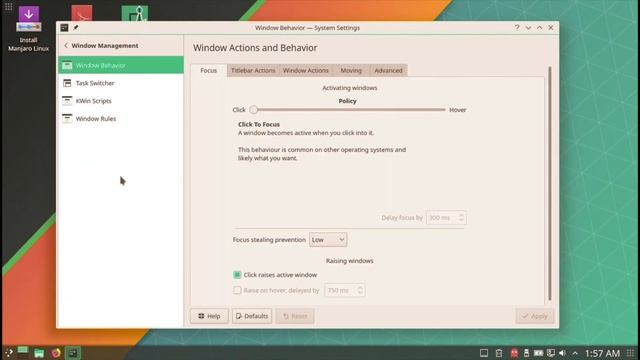Open the red PDF desktop icon
Viewport: 640px width, 360px height.
coord(82,13)
